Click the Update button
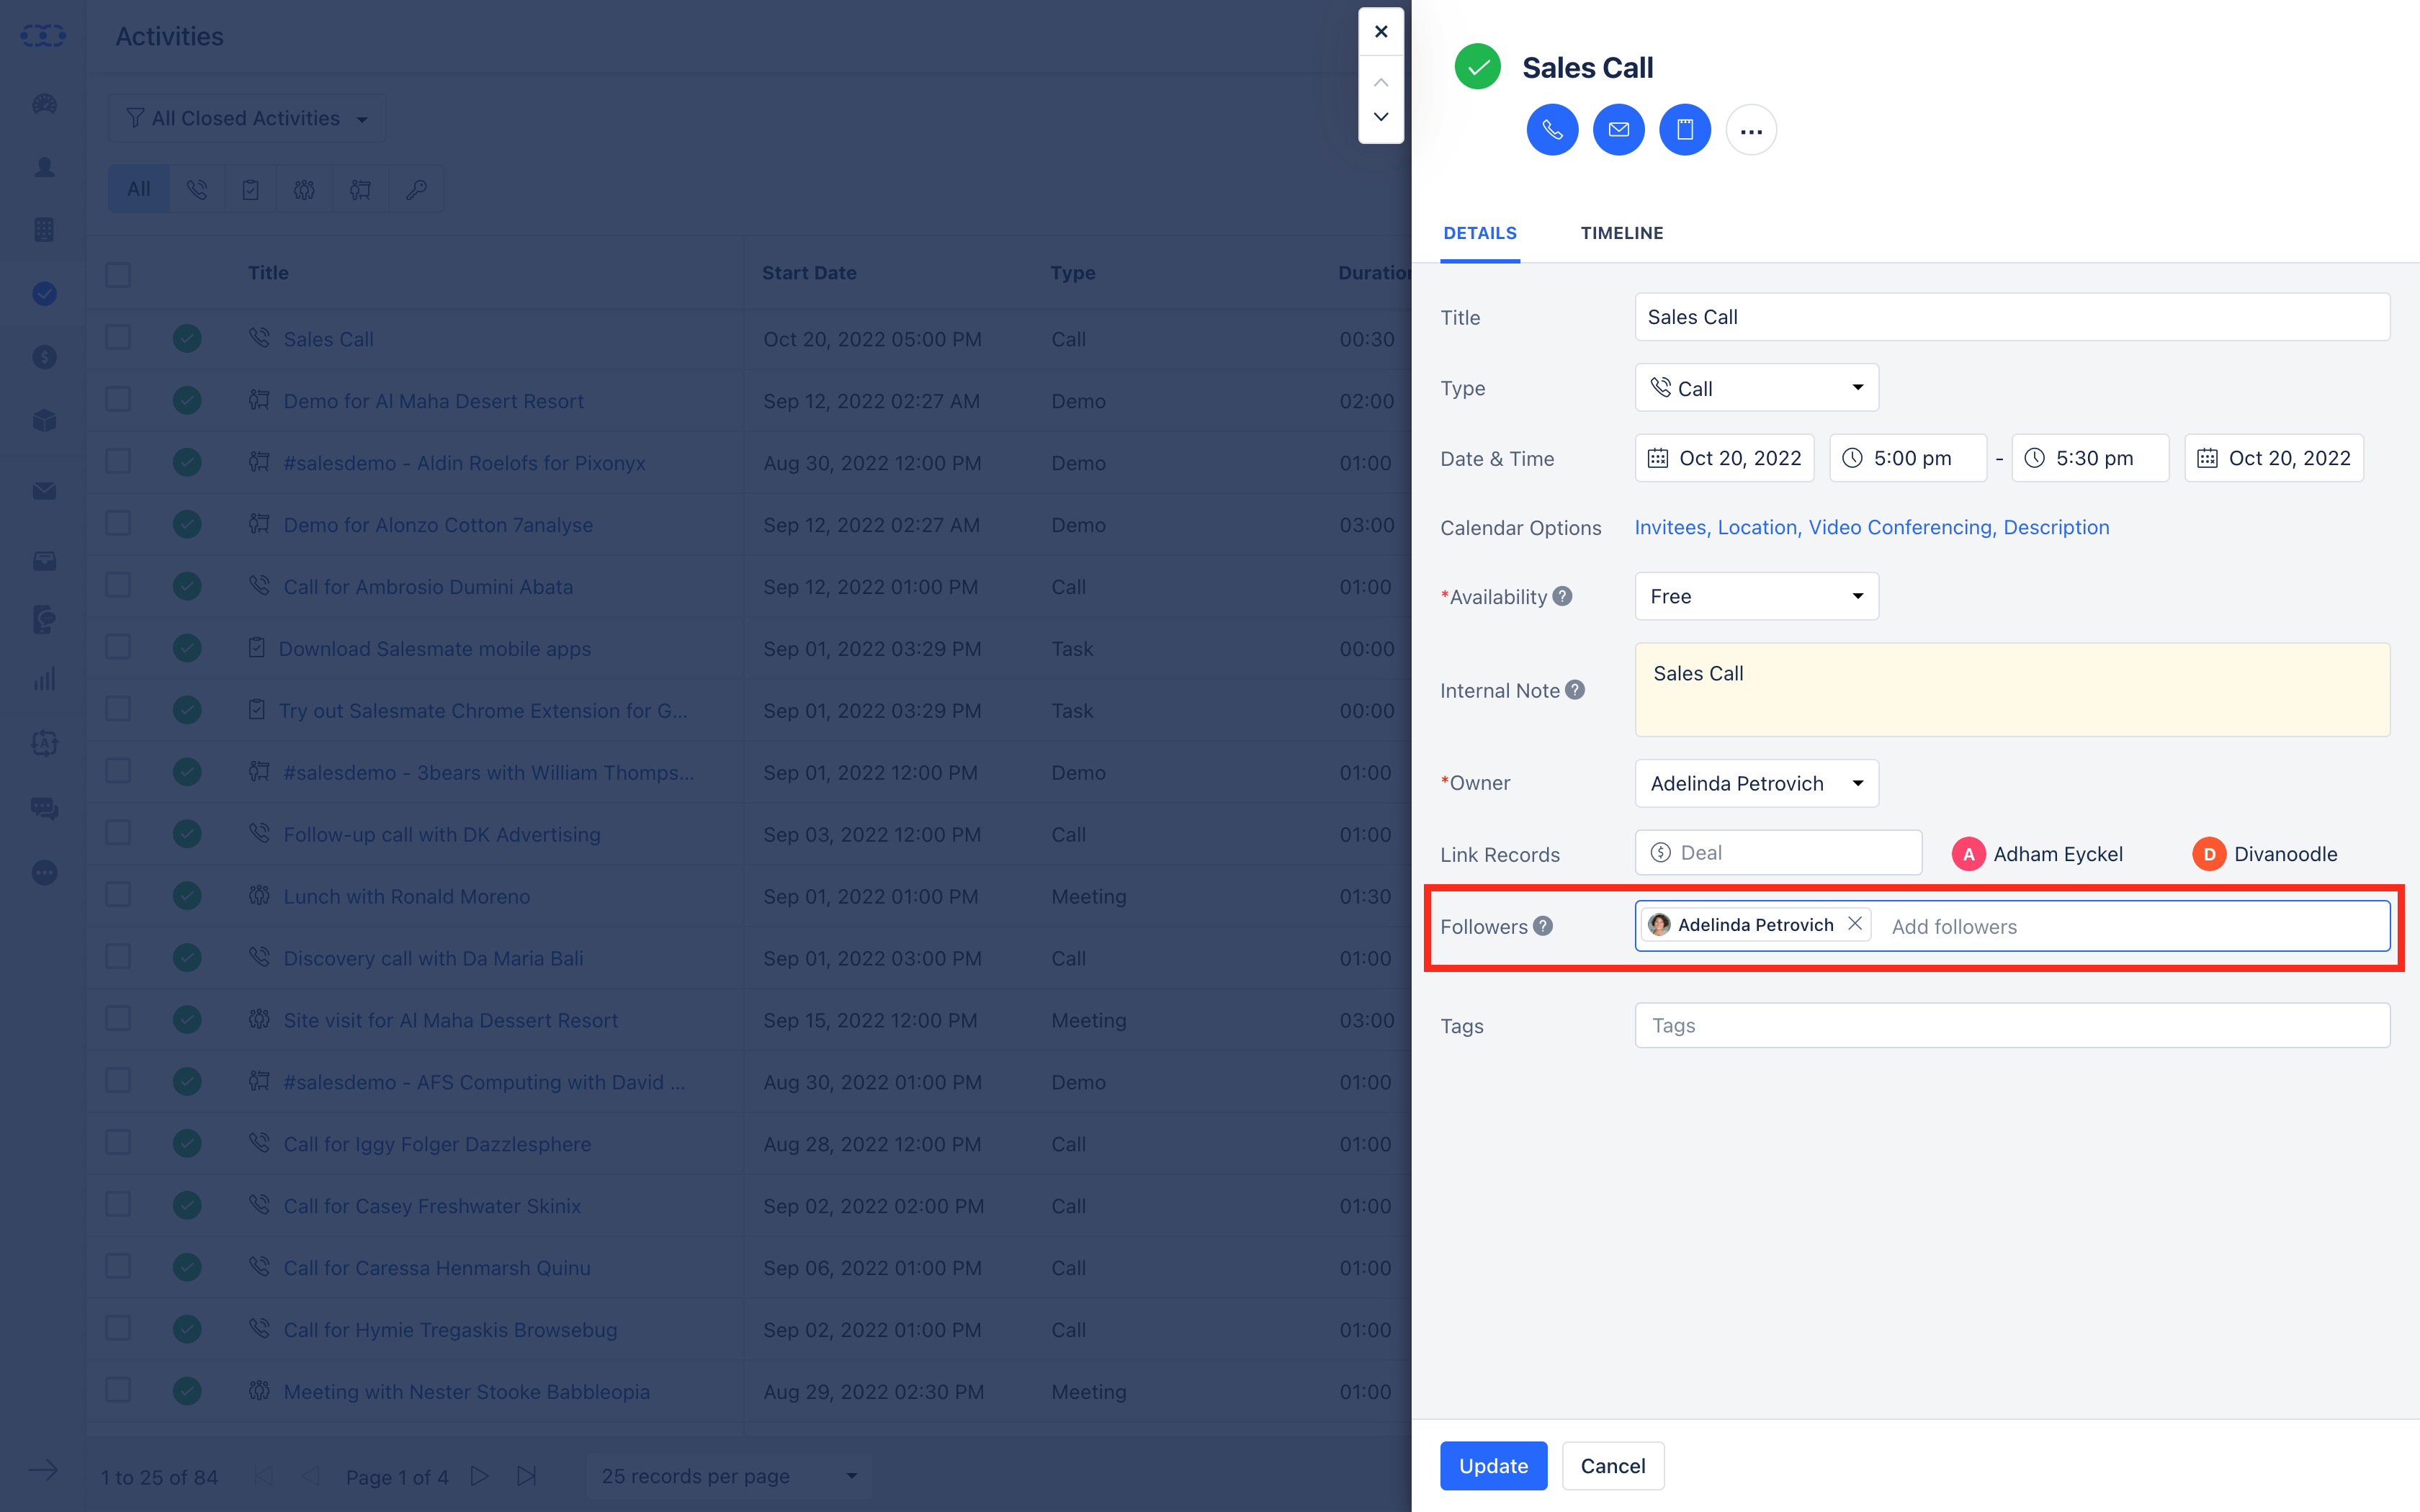Image resolution: width=2420 pixels, height=1512 pixels. [1493, 1465]
